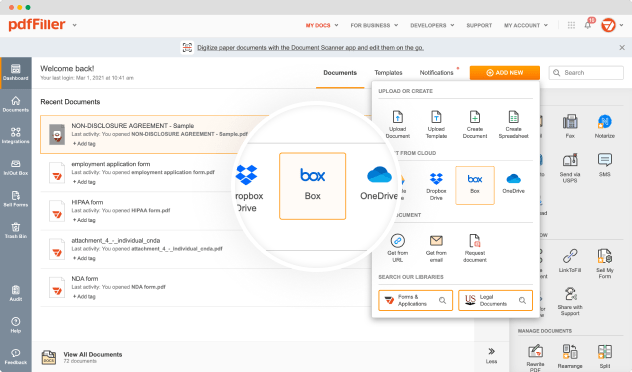Collapse the tools panel with Less
Screen dimensions: 632x372
pyautogui.click(x=491, y=355)
